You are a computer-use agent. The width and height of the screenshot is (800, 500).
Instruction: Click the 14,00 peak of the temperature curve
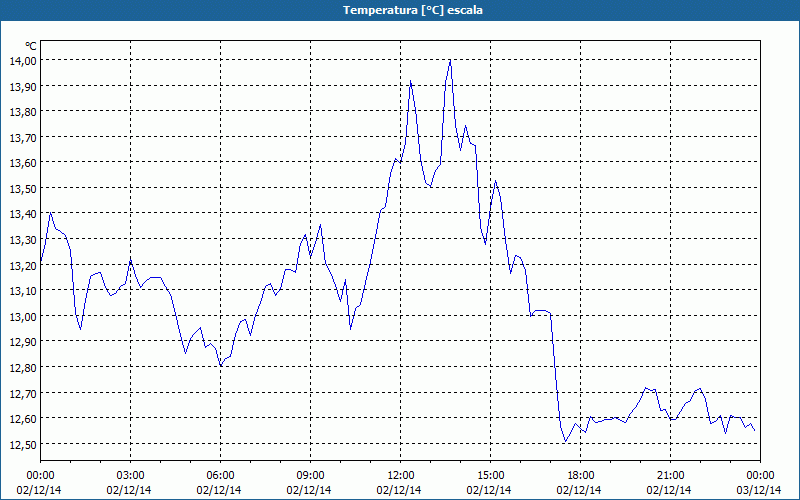[x=450, y=60]
